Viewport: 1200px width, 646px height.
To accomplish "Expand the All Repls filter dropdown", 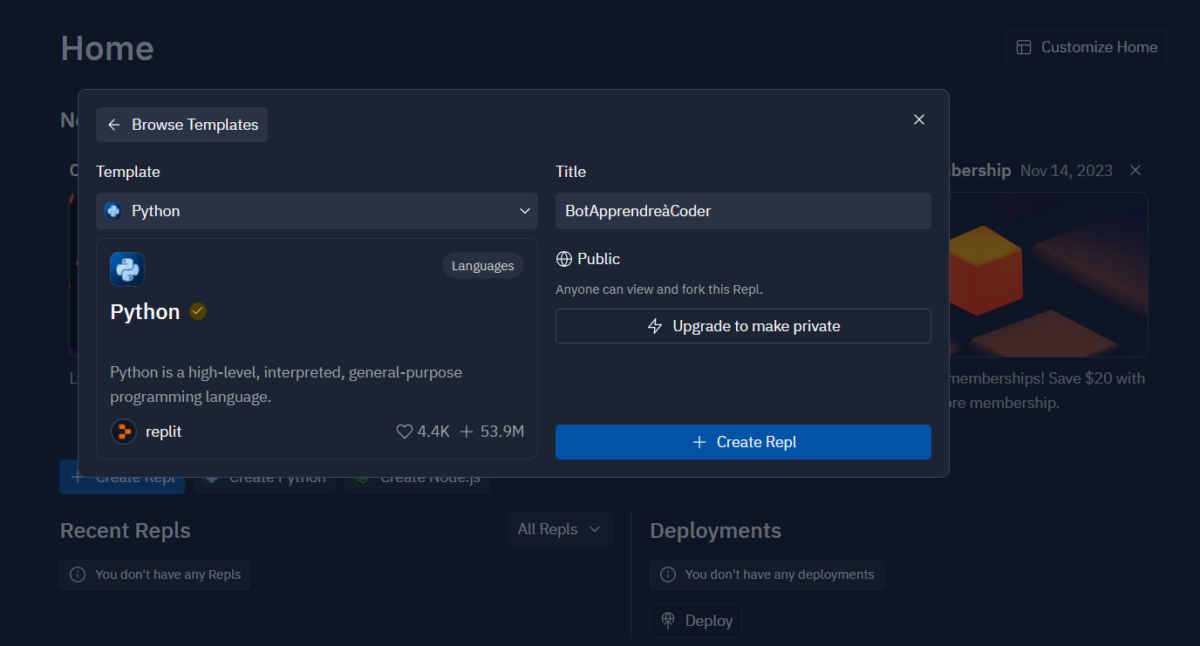I will [560, 530].
